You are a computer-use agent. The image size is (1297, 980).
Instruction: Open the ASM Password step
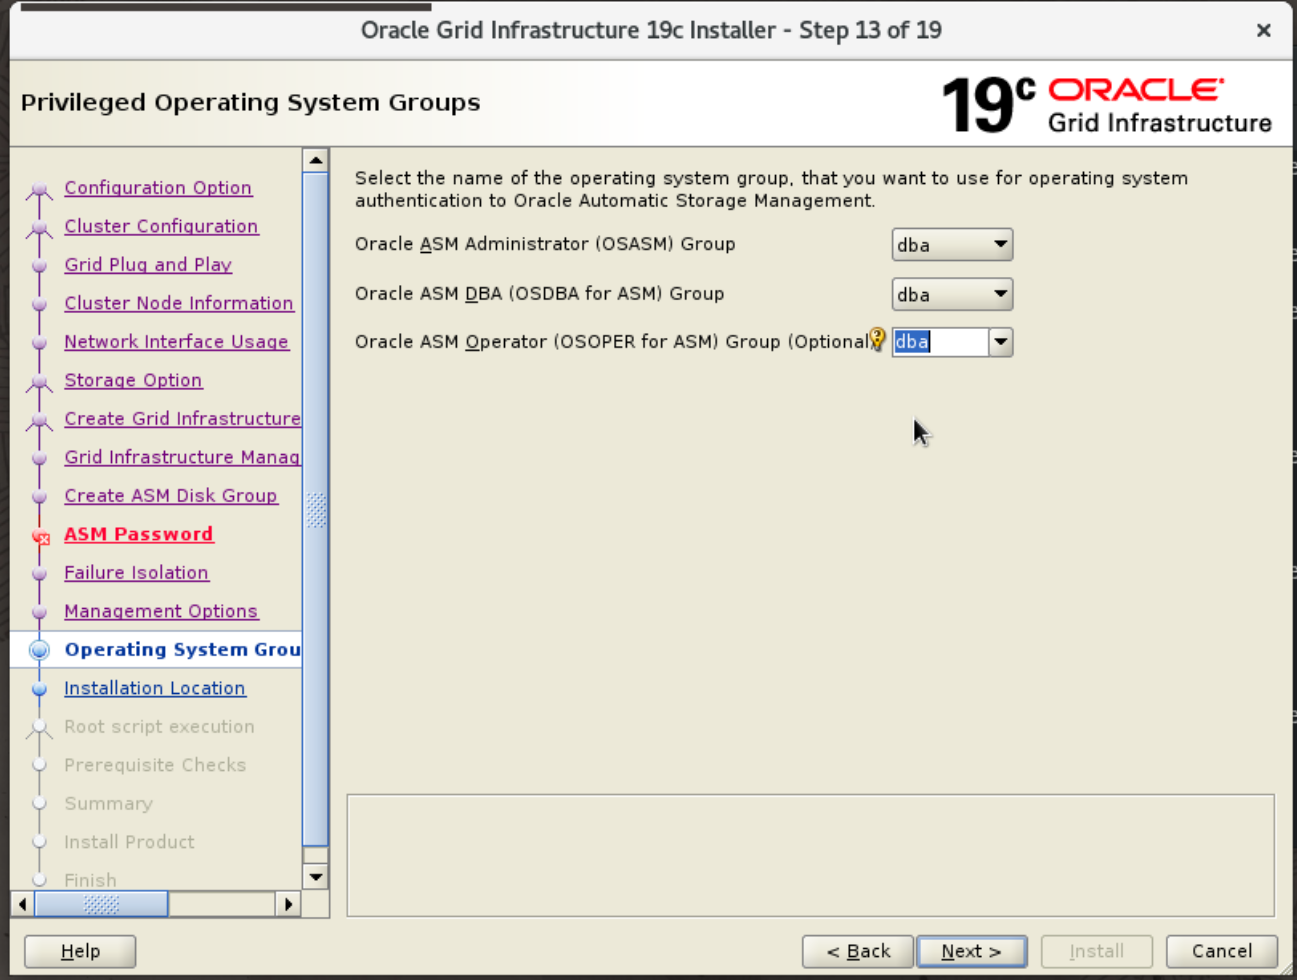pos(139,534)
